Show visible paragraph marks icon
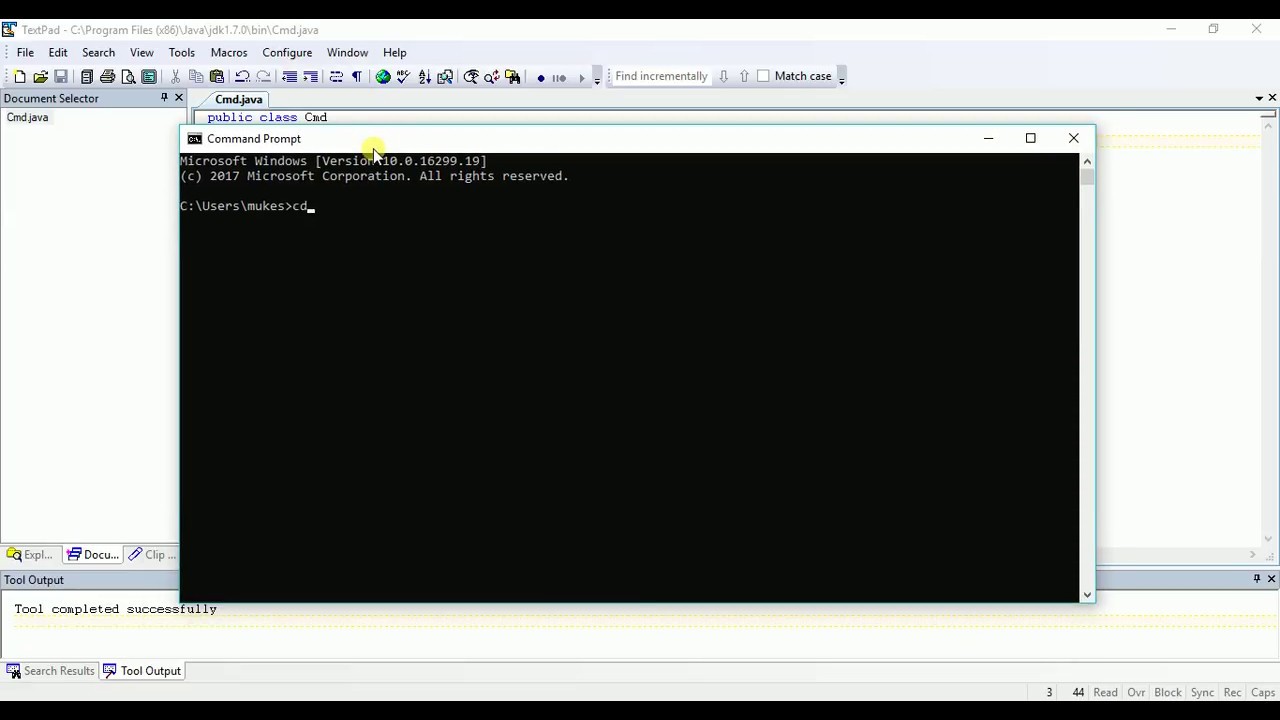Viewport: 1280px width, 720px height. pos(357,77)
